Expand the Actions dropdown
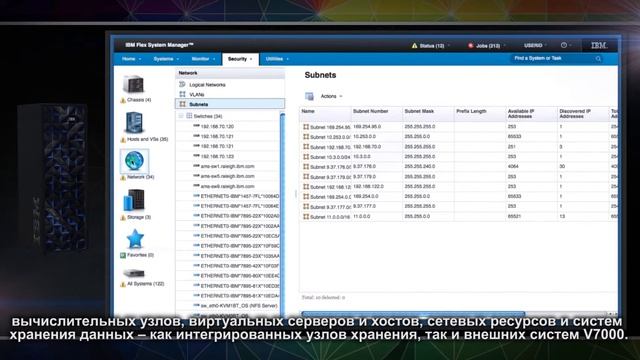Viewport: 640px width, 360px height. (331, 96)
